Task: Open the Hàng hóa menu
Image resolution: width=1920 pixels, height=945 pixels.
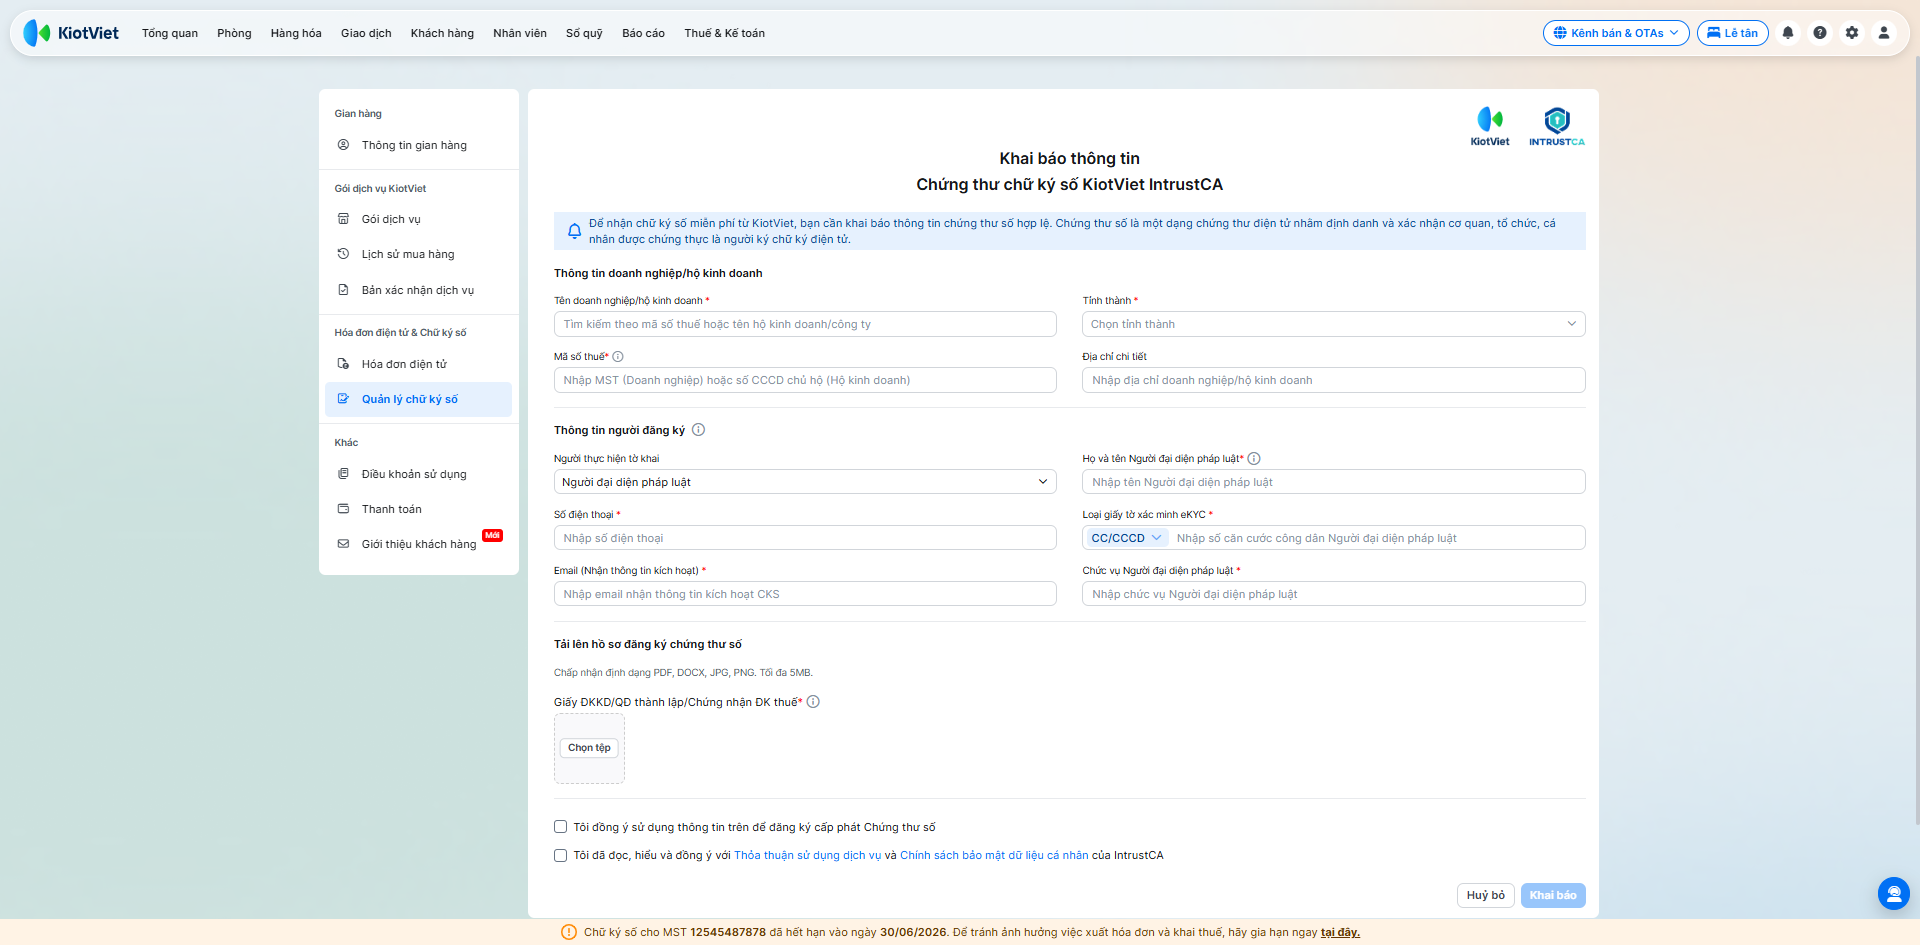Action: tap(296, 33)
